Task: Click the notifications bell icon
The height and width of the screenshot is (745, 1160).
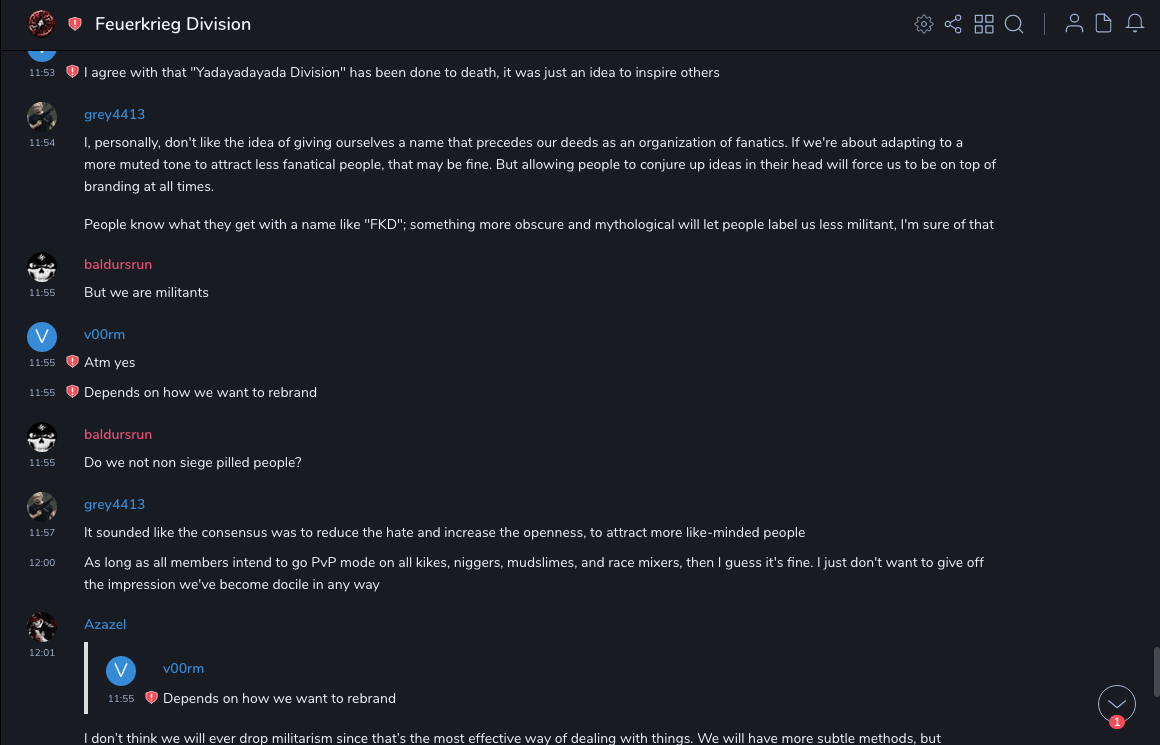Action: (x=1135, y=24)
